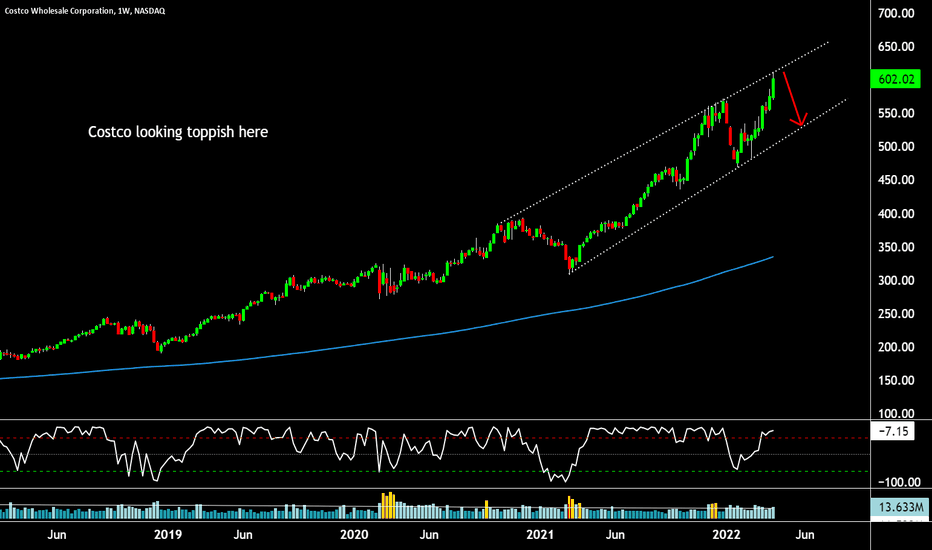Click the Costco Wholesale Corporation chart title
This screenshot has height=550, width=932.
(84, 11)
